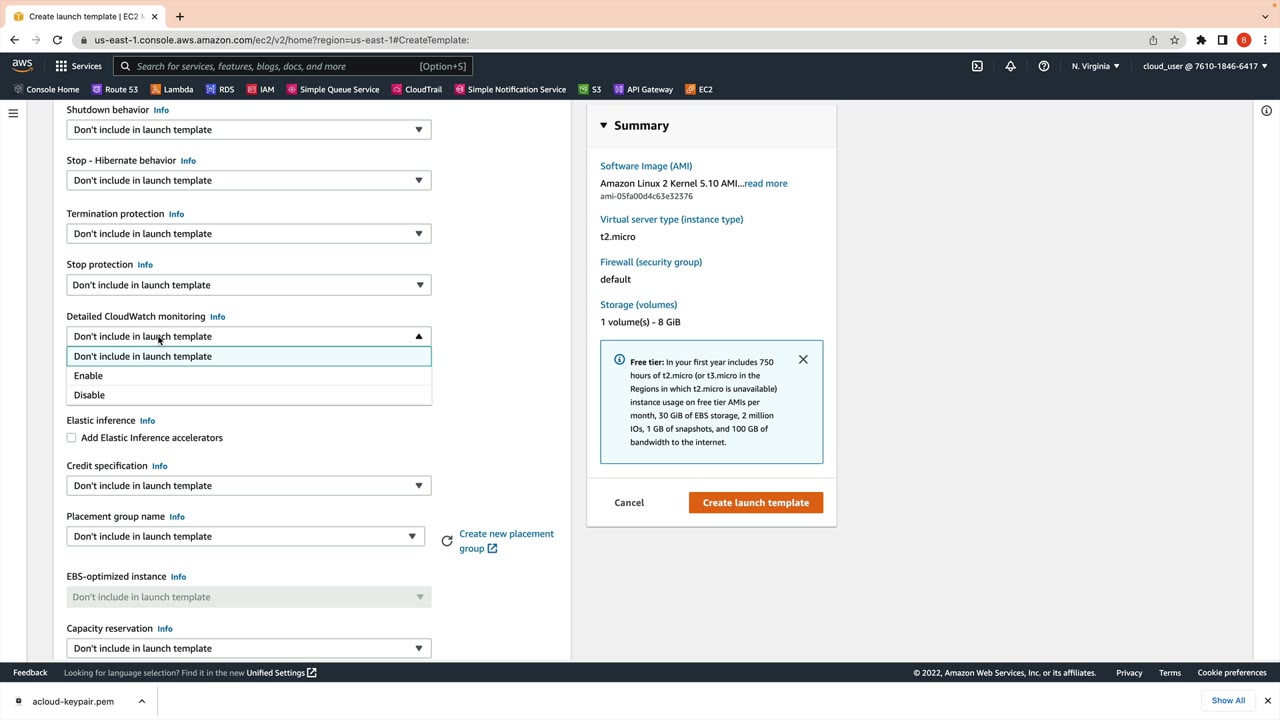Open the Shutdown behavior dropdown
The width and height of the screenshot is (1280, 720).
(249, 130)
